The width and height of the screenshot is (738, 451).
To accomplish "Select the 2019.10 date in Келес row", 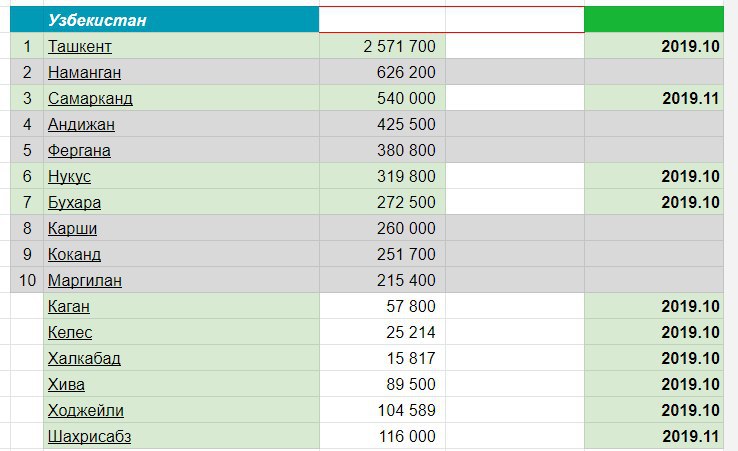I will [x=654, y=332].
